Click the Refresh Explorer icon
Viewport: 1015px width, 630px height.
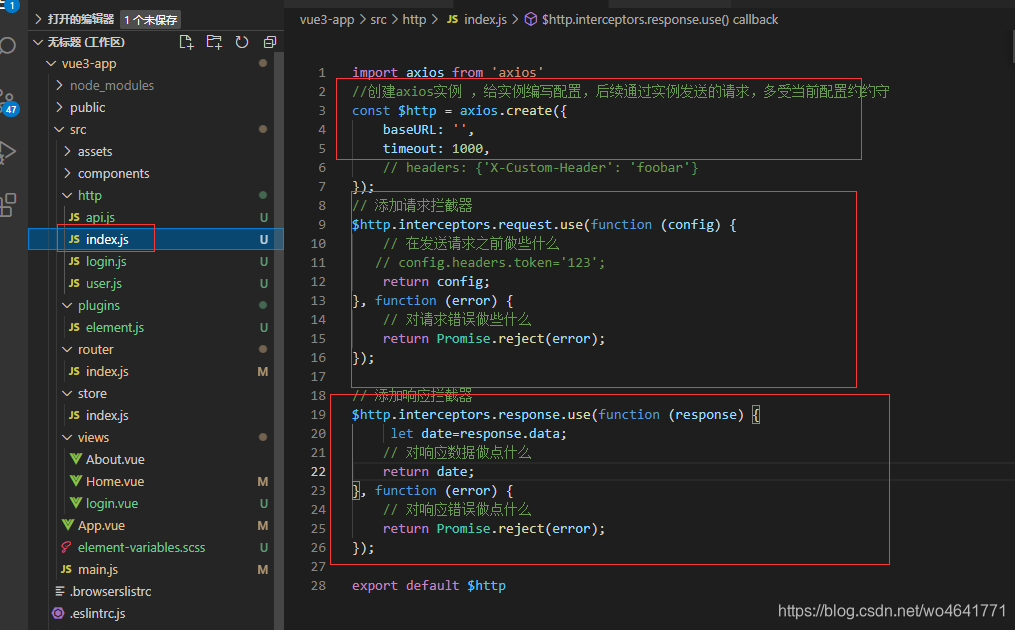click(x=241, y=41)
